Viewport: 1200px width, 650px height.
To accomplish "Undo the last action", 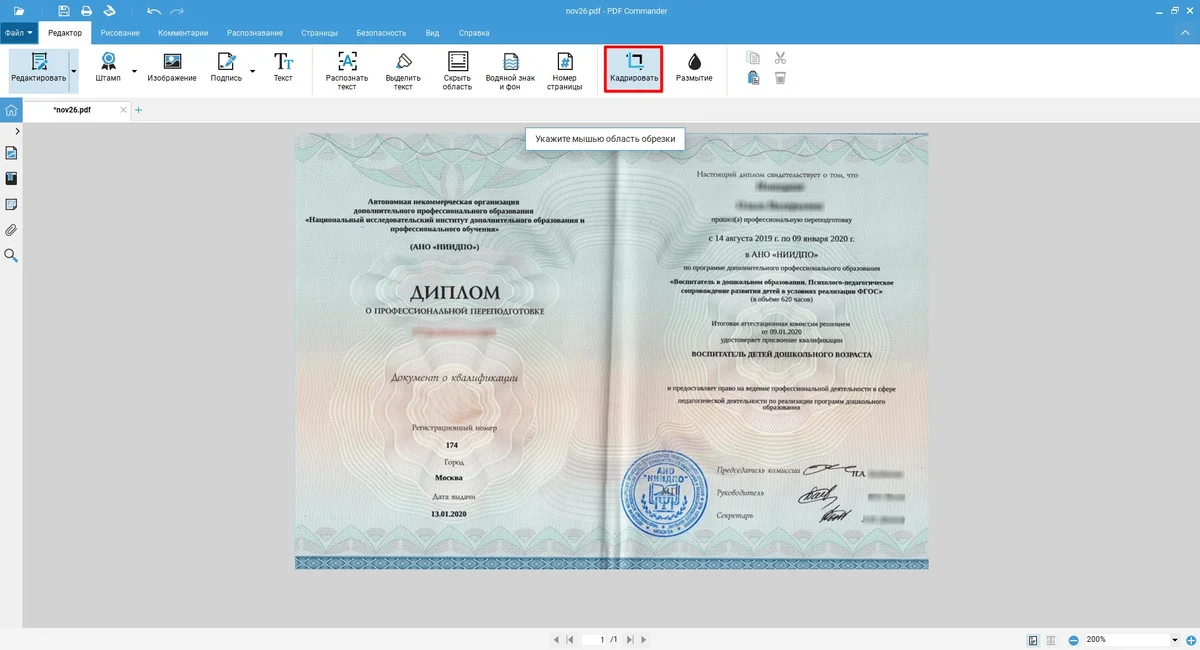I will pyautogui.click(x=153, y=11).
